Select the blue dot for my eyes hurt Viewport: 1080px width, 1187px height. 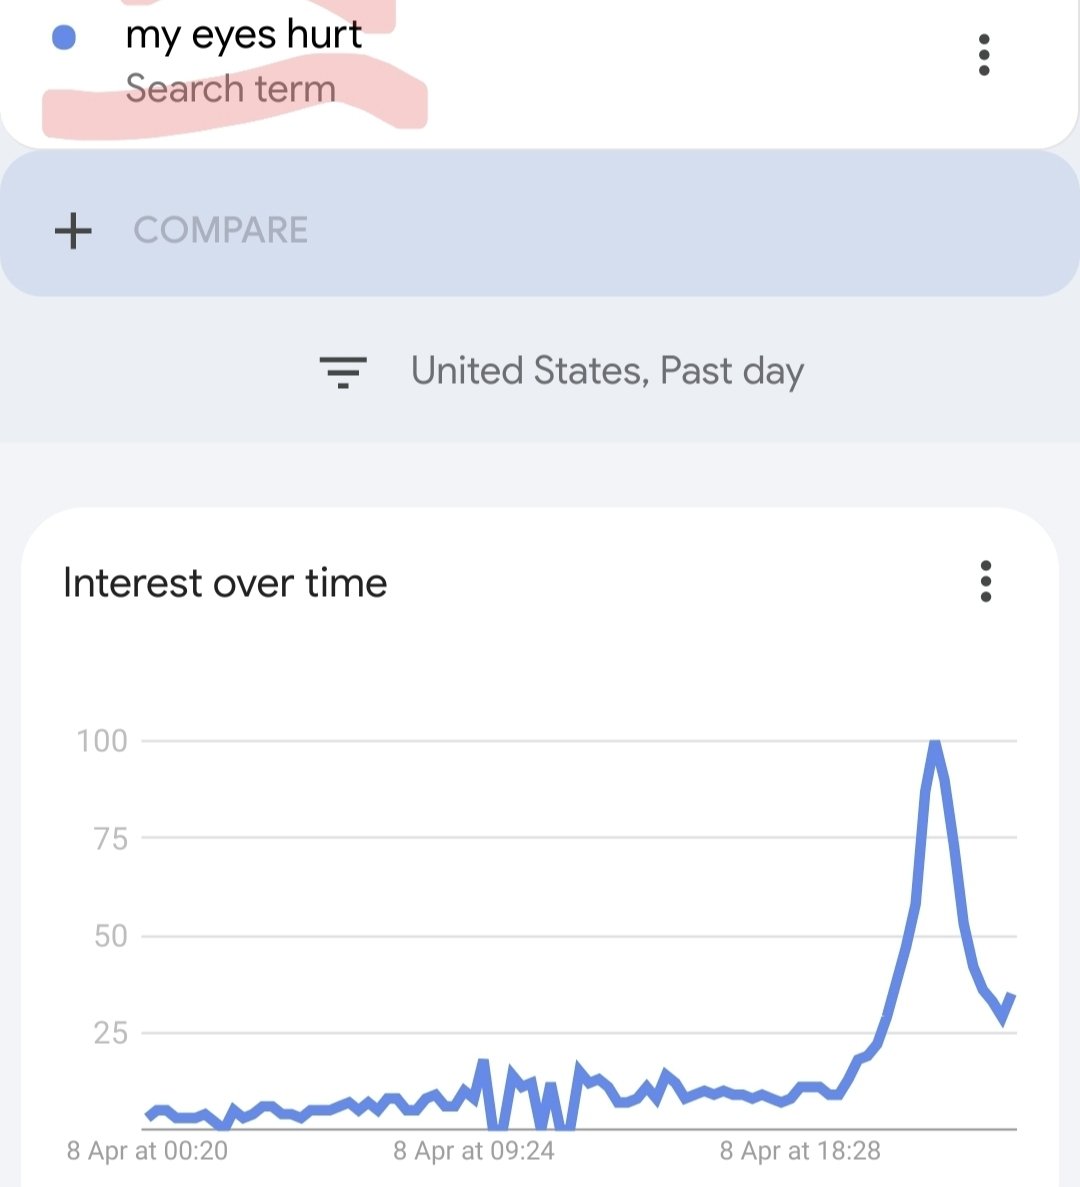coord(64,37)
